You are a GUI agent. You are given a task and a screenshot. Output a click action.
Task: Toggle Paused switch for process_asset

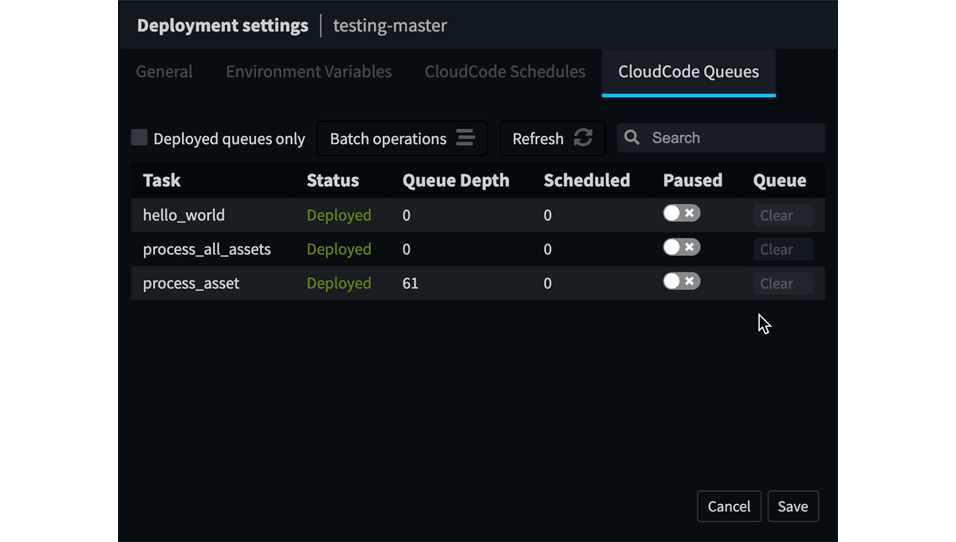[682, 282]
